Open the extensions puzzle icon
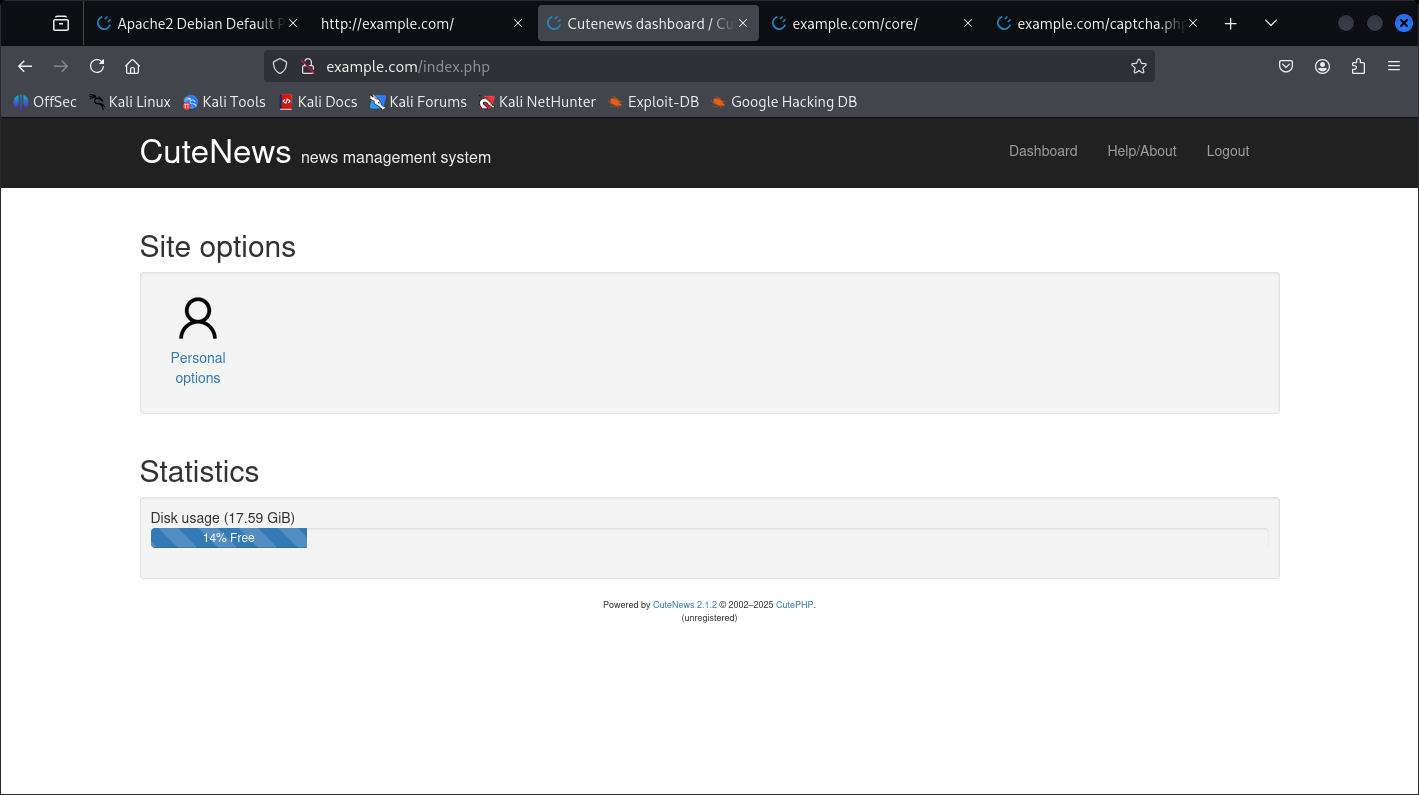Viewport: 1419px width, 795px height. (x=1358, y=66)
